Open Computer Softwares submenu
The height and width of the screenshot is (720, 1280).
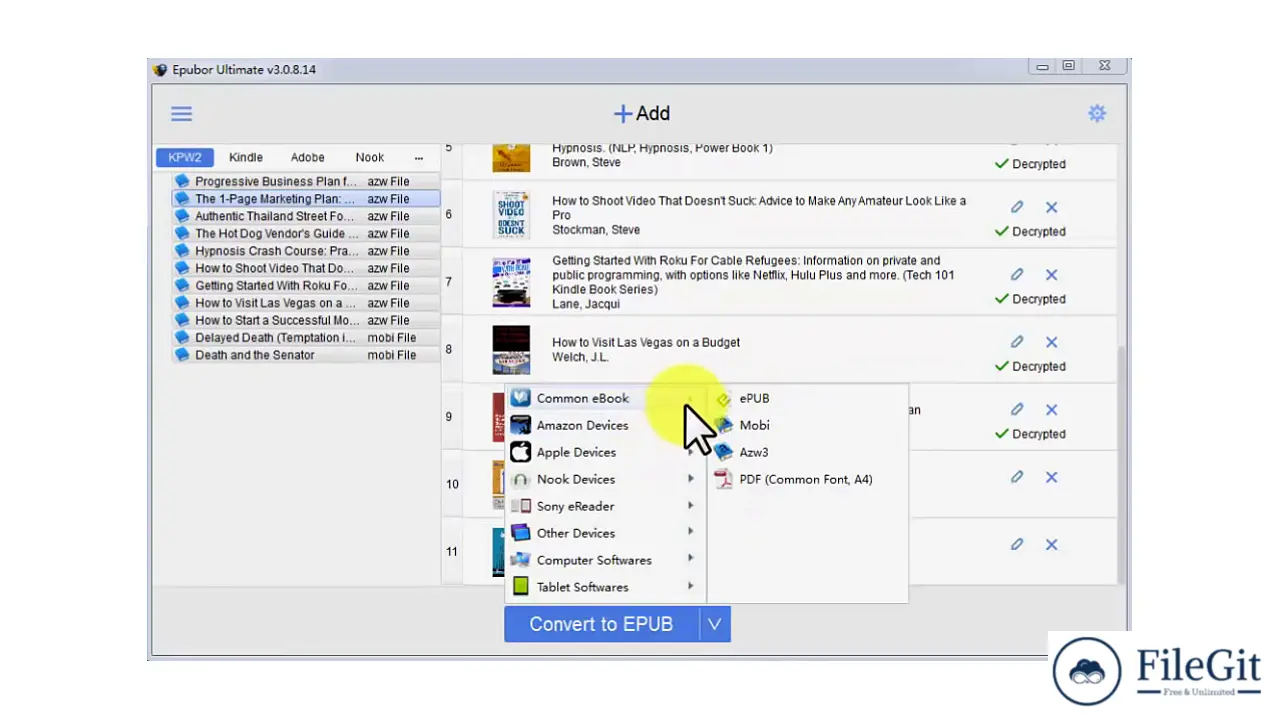tap(606, 560)
